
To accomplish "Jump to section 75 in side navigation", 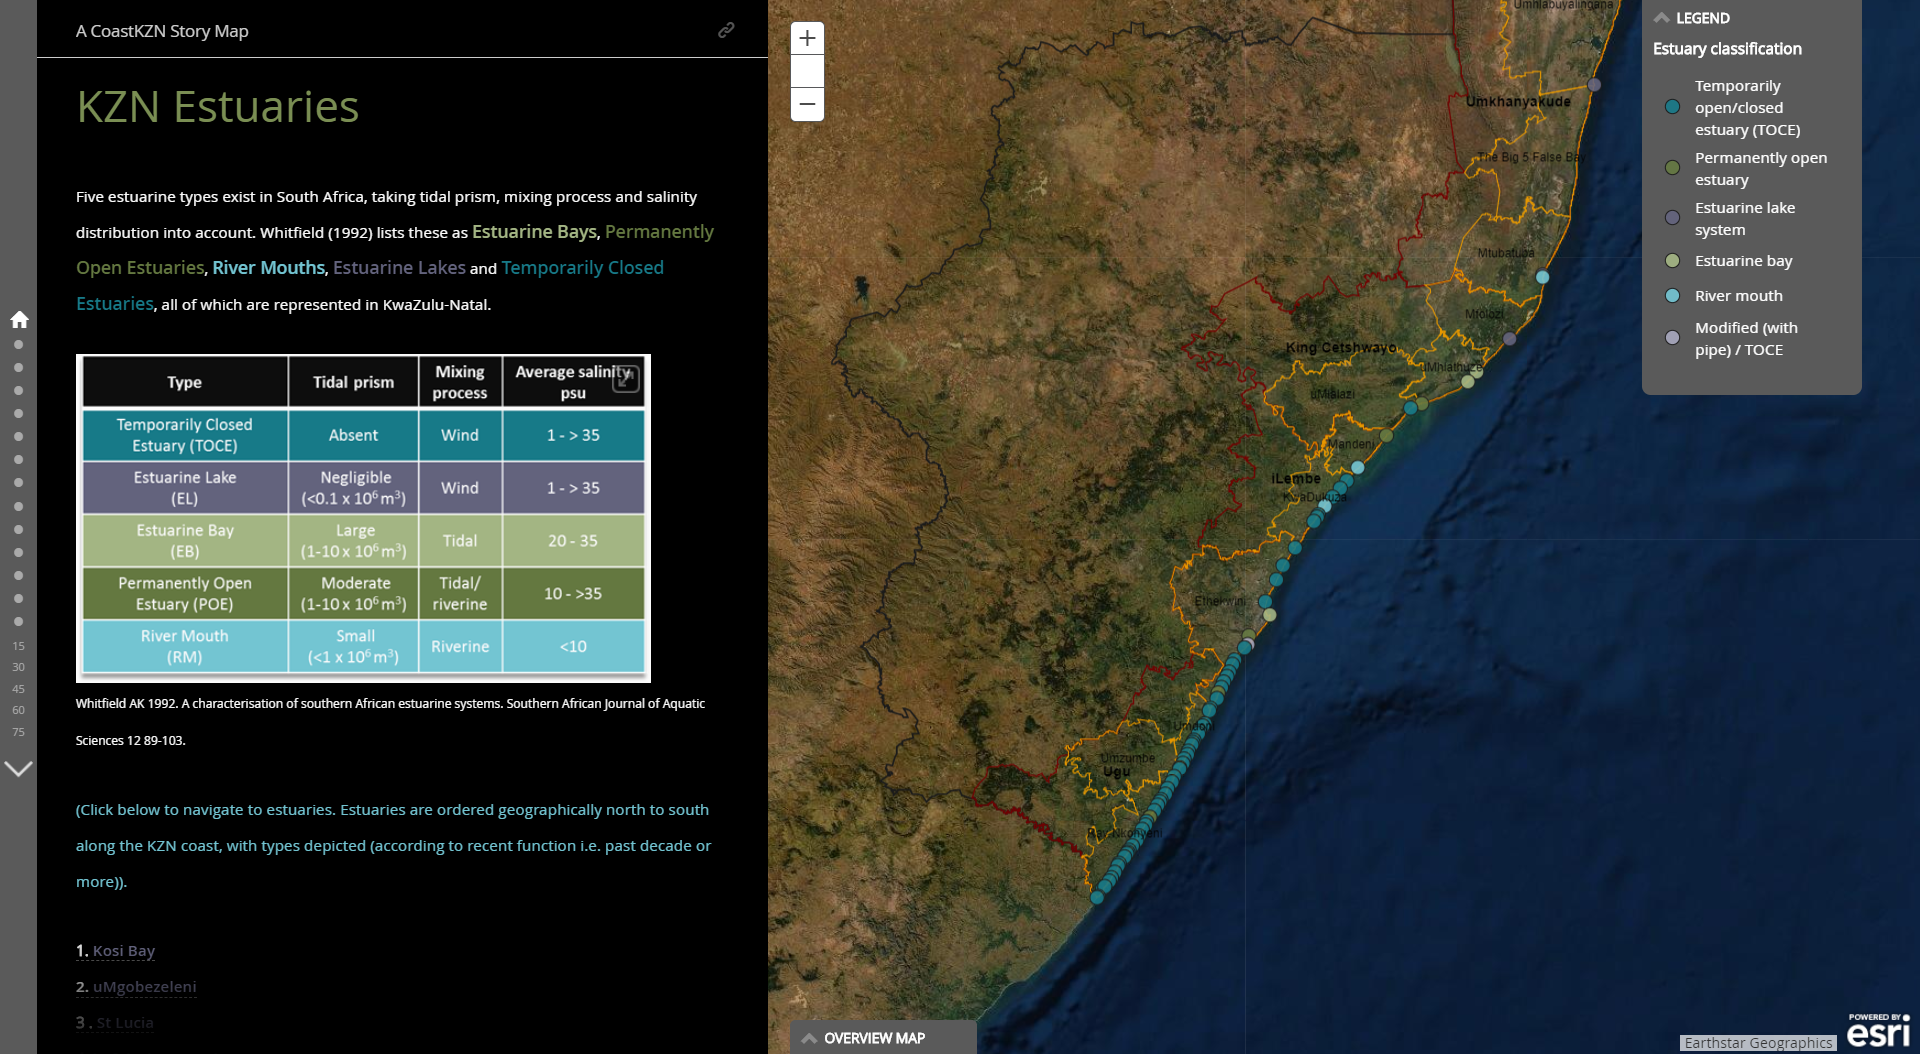I will click(18, 732).
